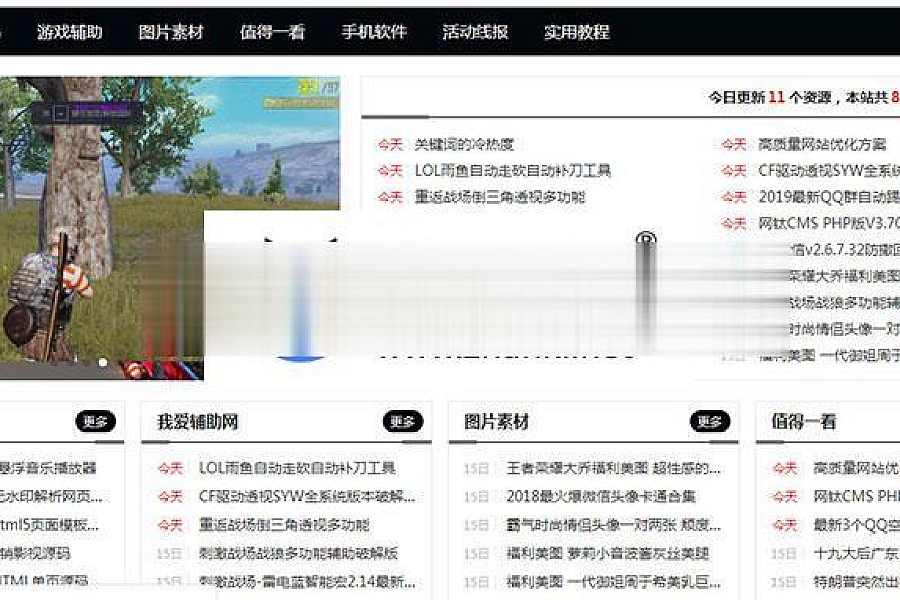The height and width of the screenshot is (600, 900).
Task: Open 重返战场倒三角透视多功能 in the 我爱辅助网 section
Action: click(x=284, y=525)
